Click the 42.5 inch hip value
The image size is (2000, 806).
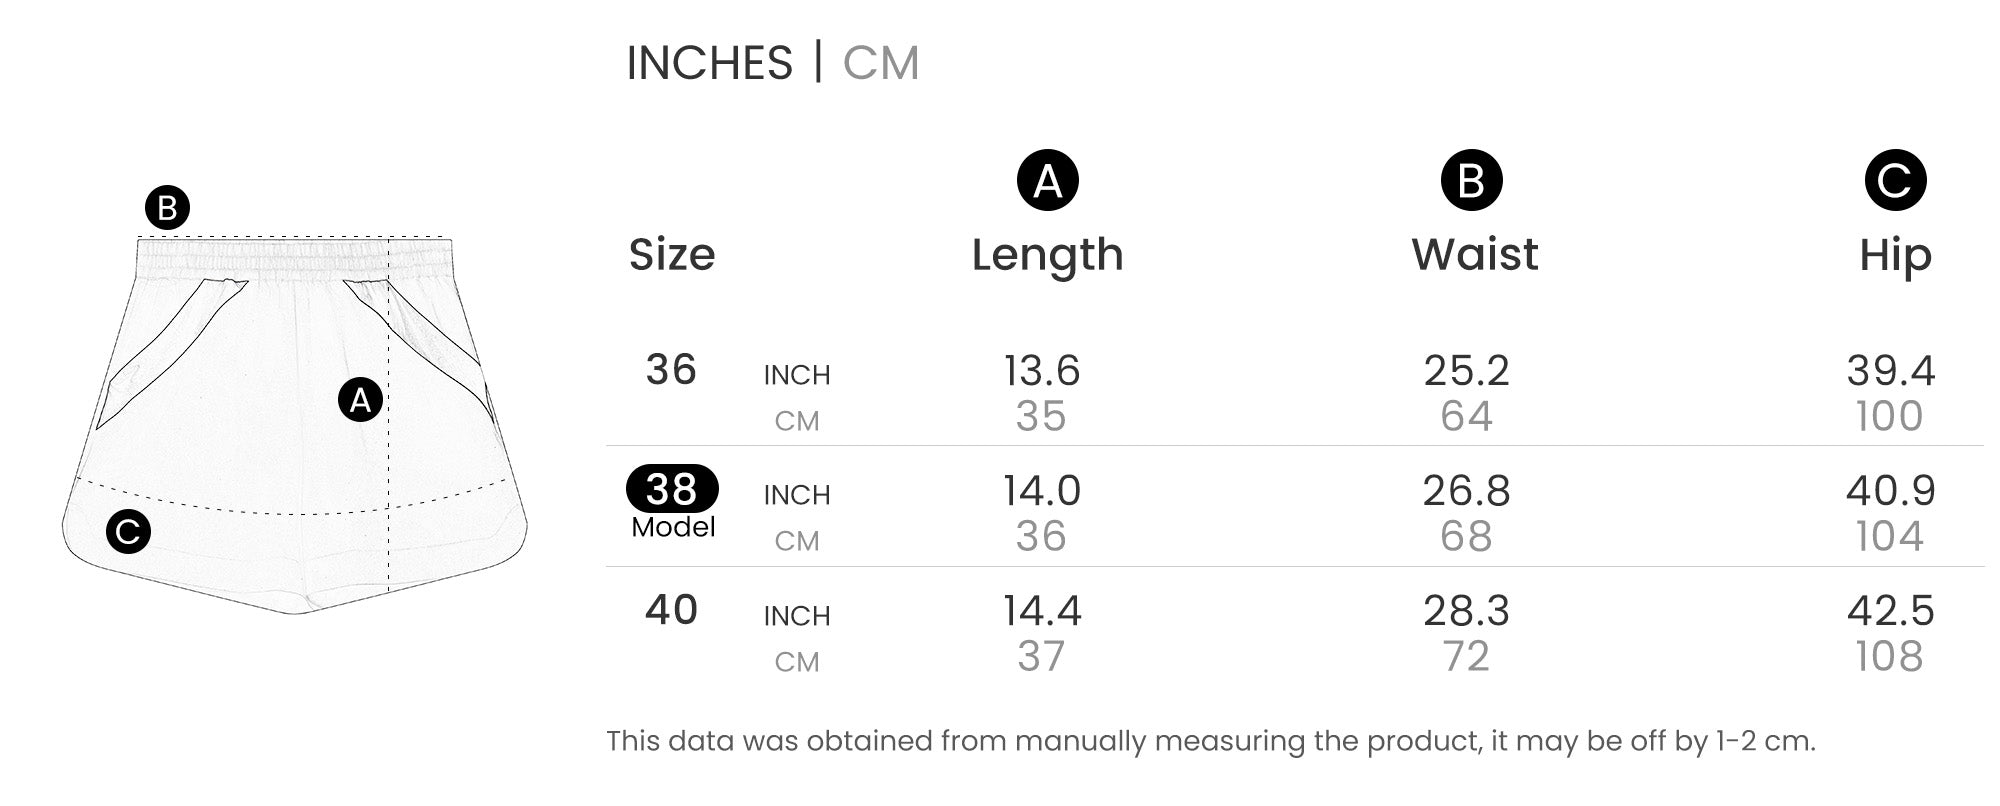[1890, 611]
